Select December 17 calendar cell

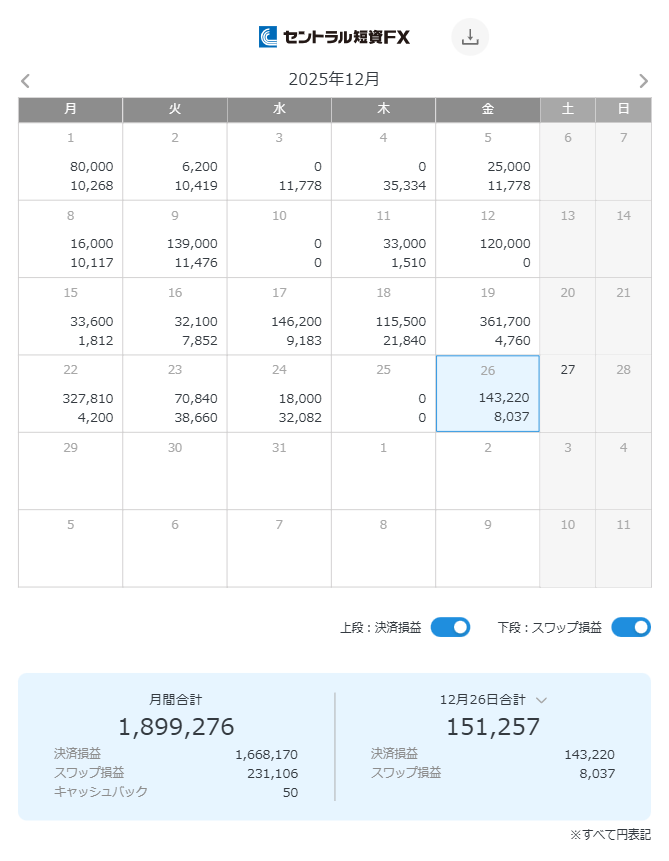[x=279, y=316]
